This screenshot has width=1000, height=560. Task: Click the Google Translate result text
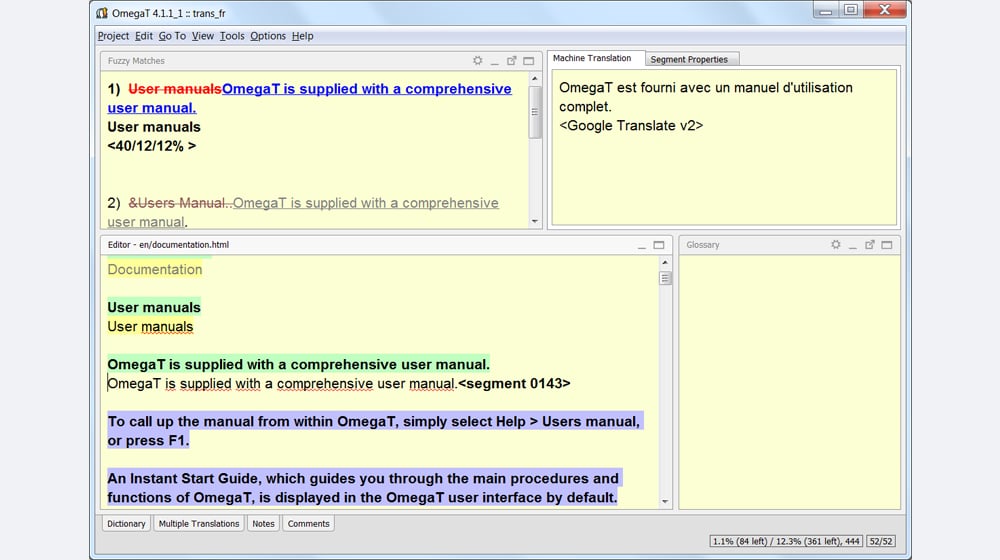tap(706, 97)
